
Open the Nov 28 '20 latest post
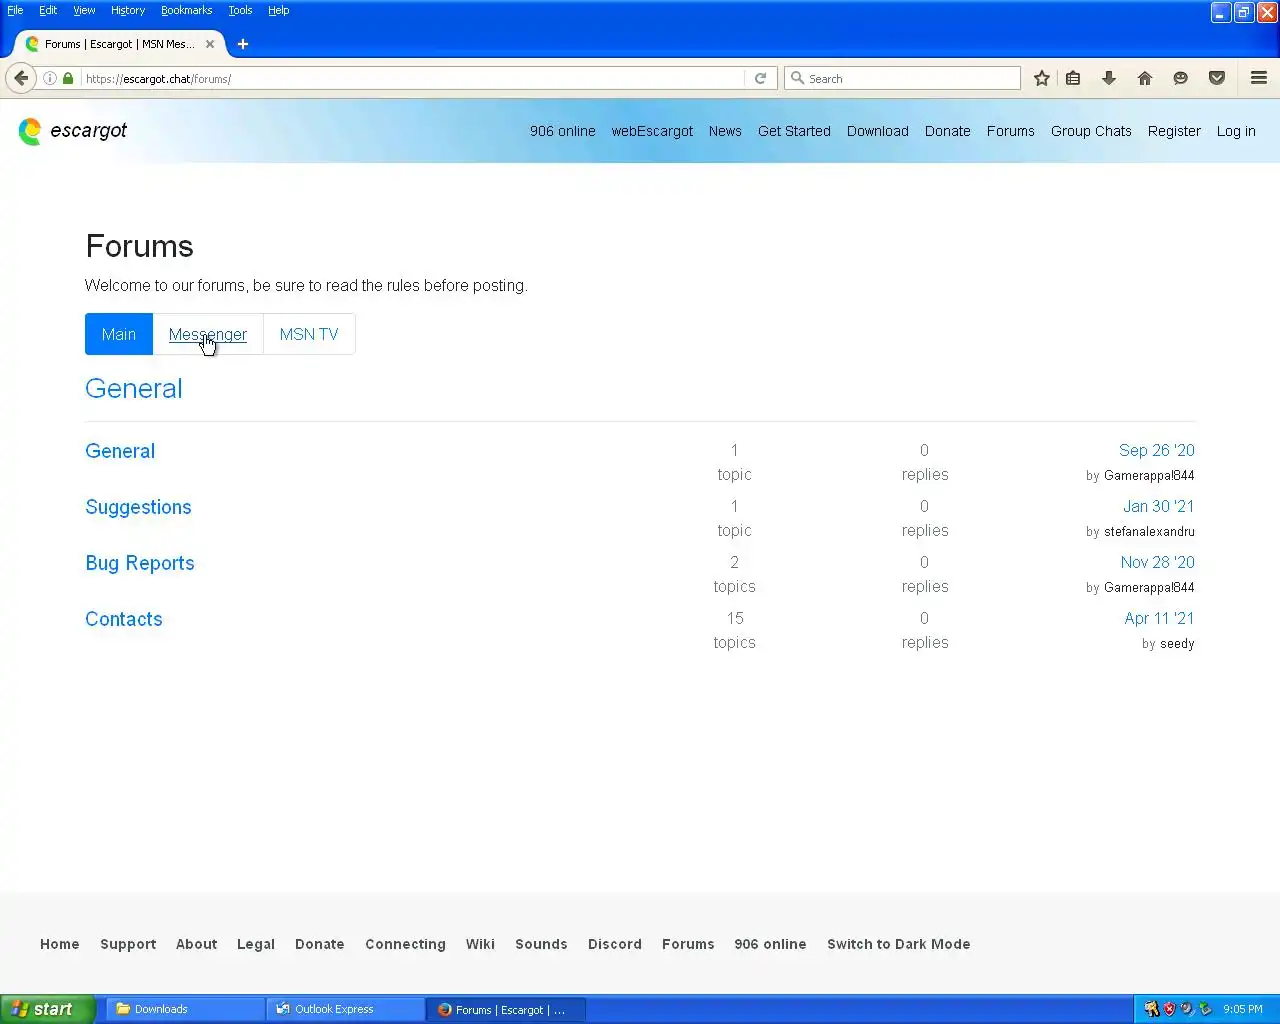(x=1158, y=562)
